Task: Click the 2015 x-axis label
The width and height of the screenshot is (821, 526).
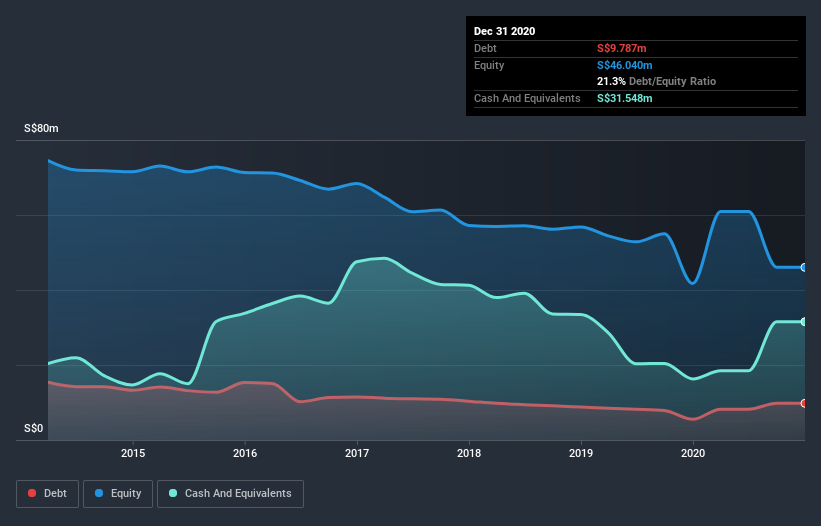Action: pyautogui.click(x=133, y=453)
